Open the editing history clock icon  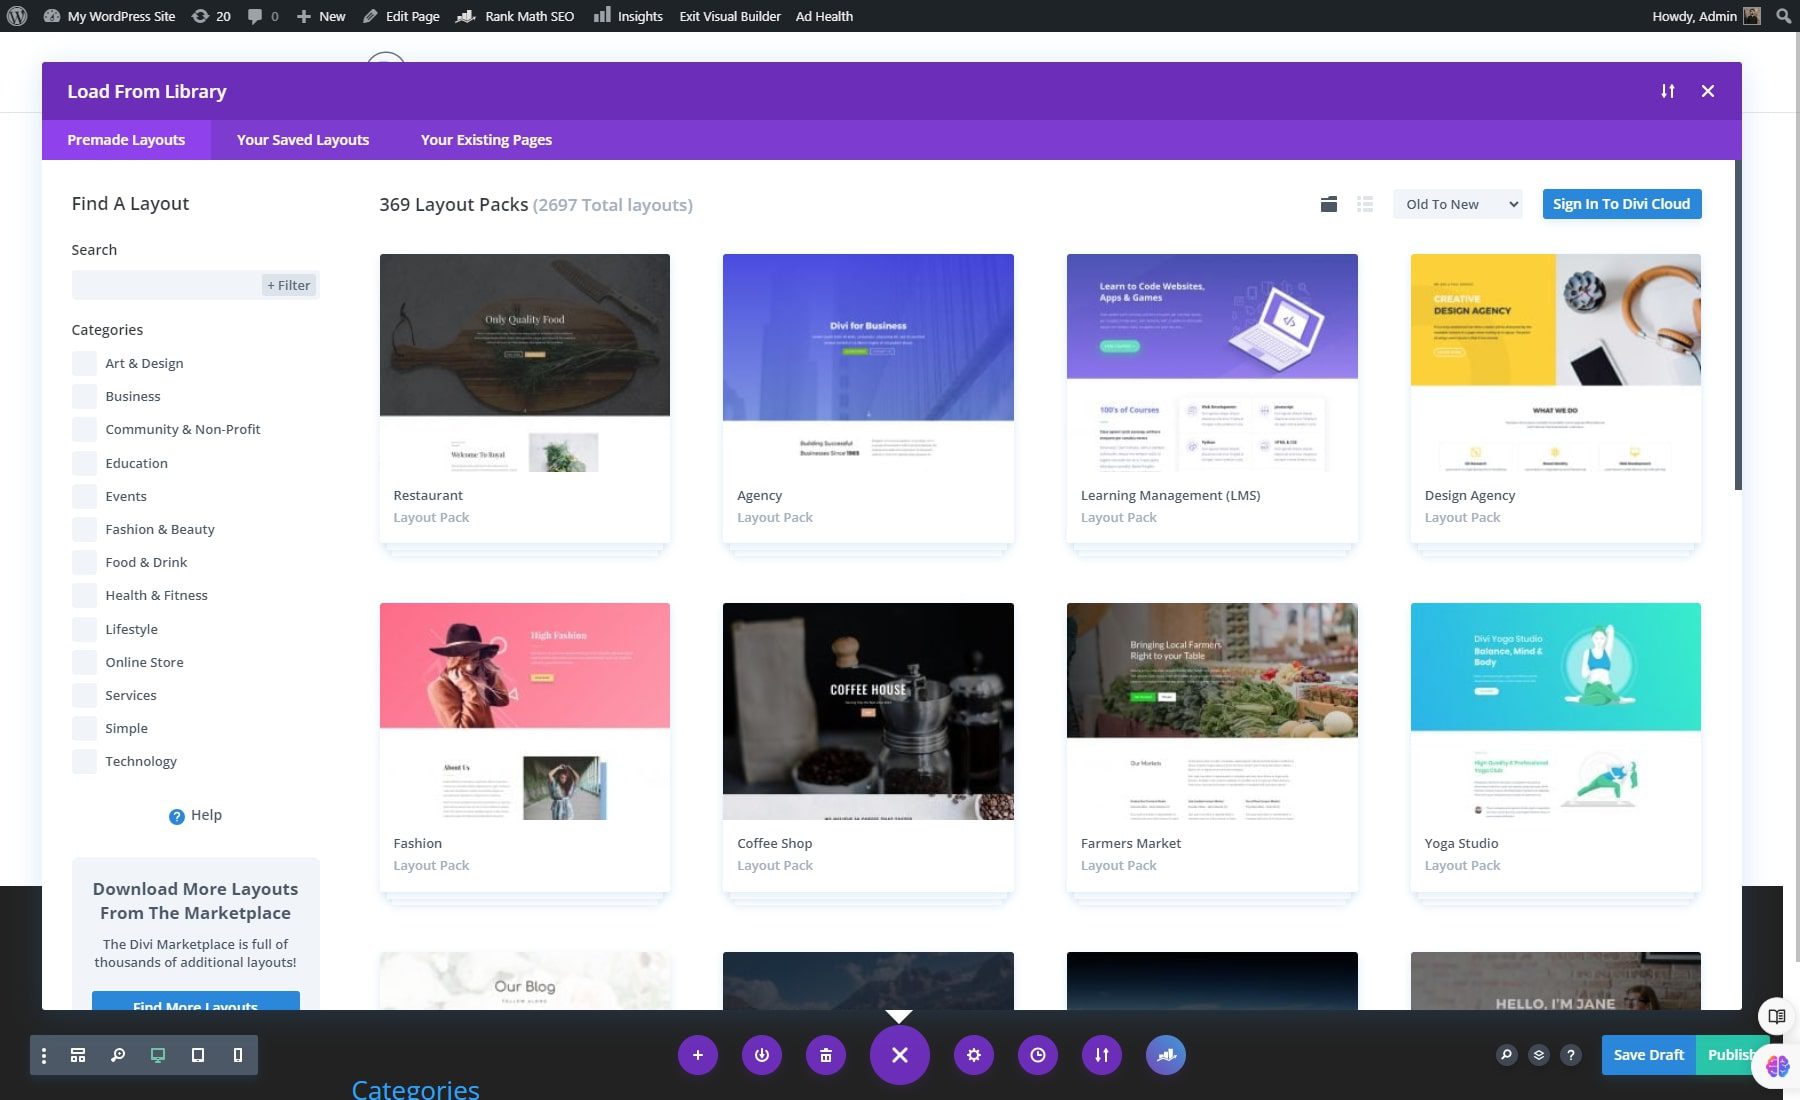pos(1037,1055)
